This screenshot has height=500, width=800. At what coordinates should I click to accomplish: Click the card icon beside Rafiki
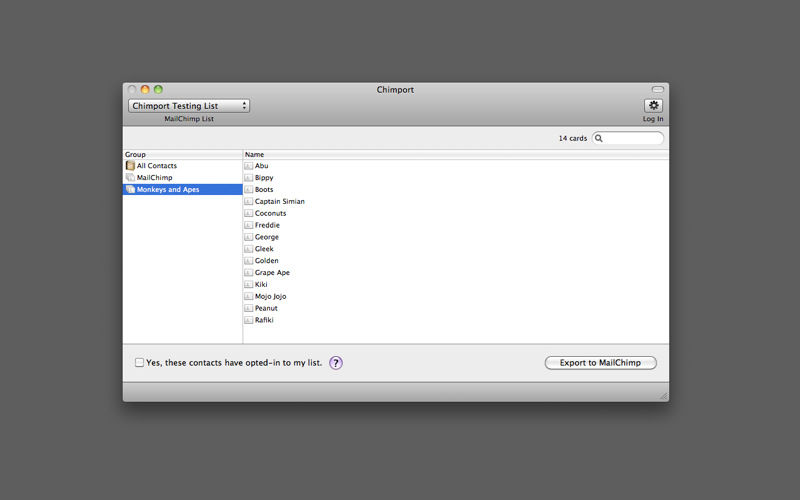248,320
